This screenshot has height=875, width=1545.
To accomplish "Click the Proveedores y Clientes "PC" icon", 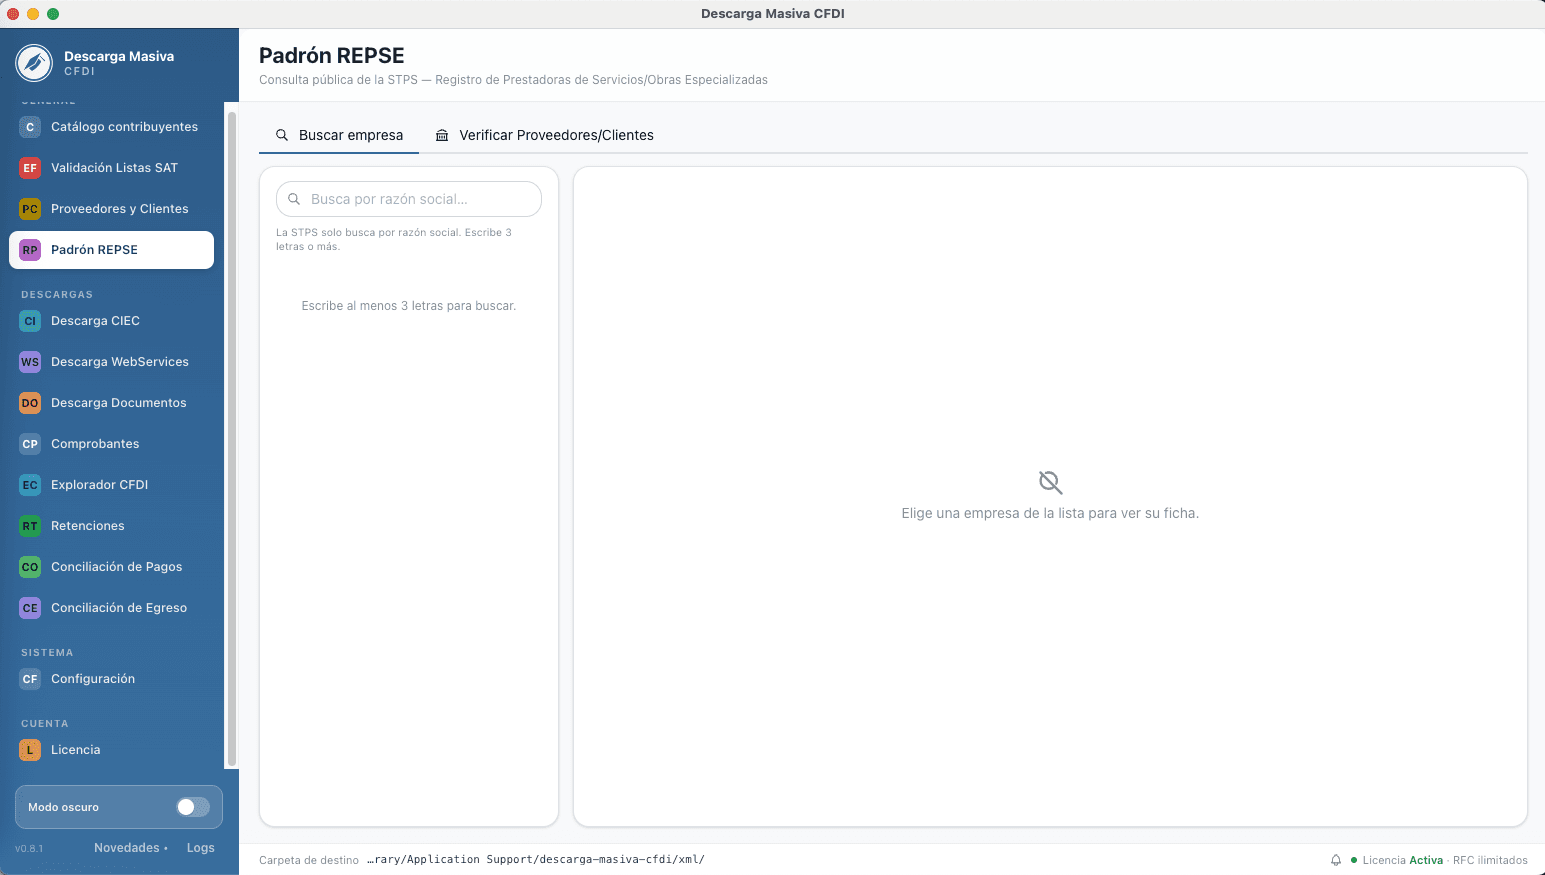I will 30,209.
